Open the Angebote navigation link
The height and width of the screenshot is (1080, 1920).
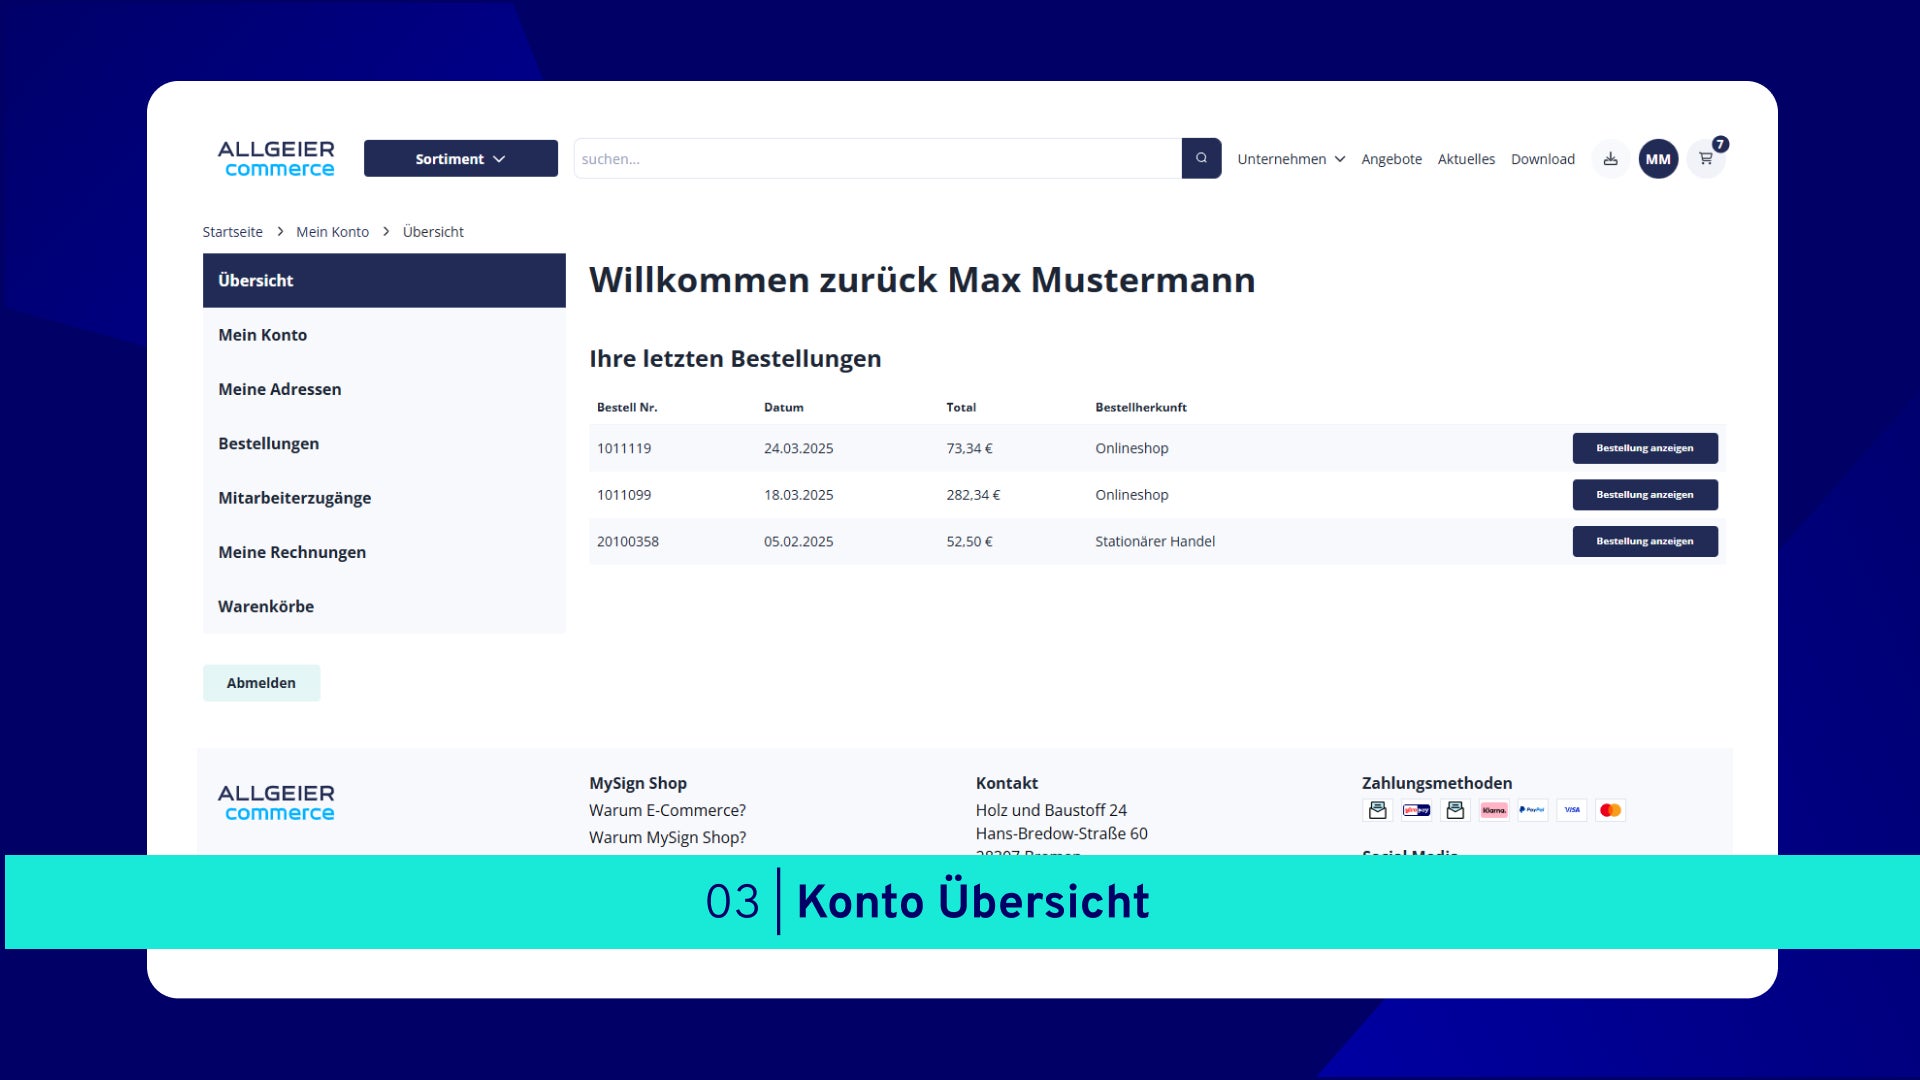coord(1391,159)
